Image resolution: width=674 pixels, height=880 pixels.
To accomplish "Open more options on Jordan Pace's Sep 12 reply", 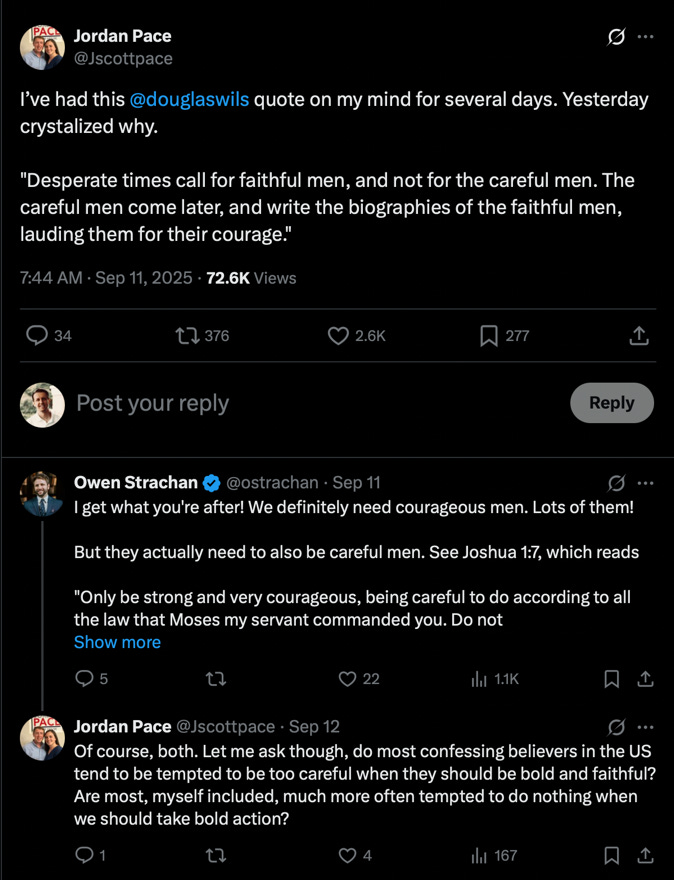I will (x=645, y=727).
